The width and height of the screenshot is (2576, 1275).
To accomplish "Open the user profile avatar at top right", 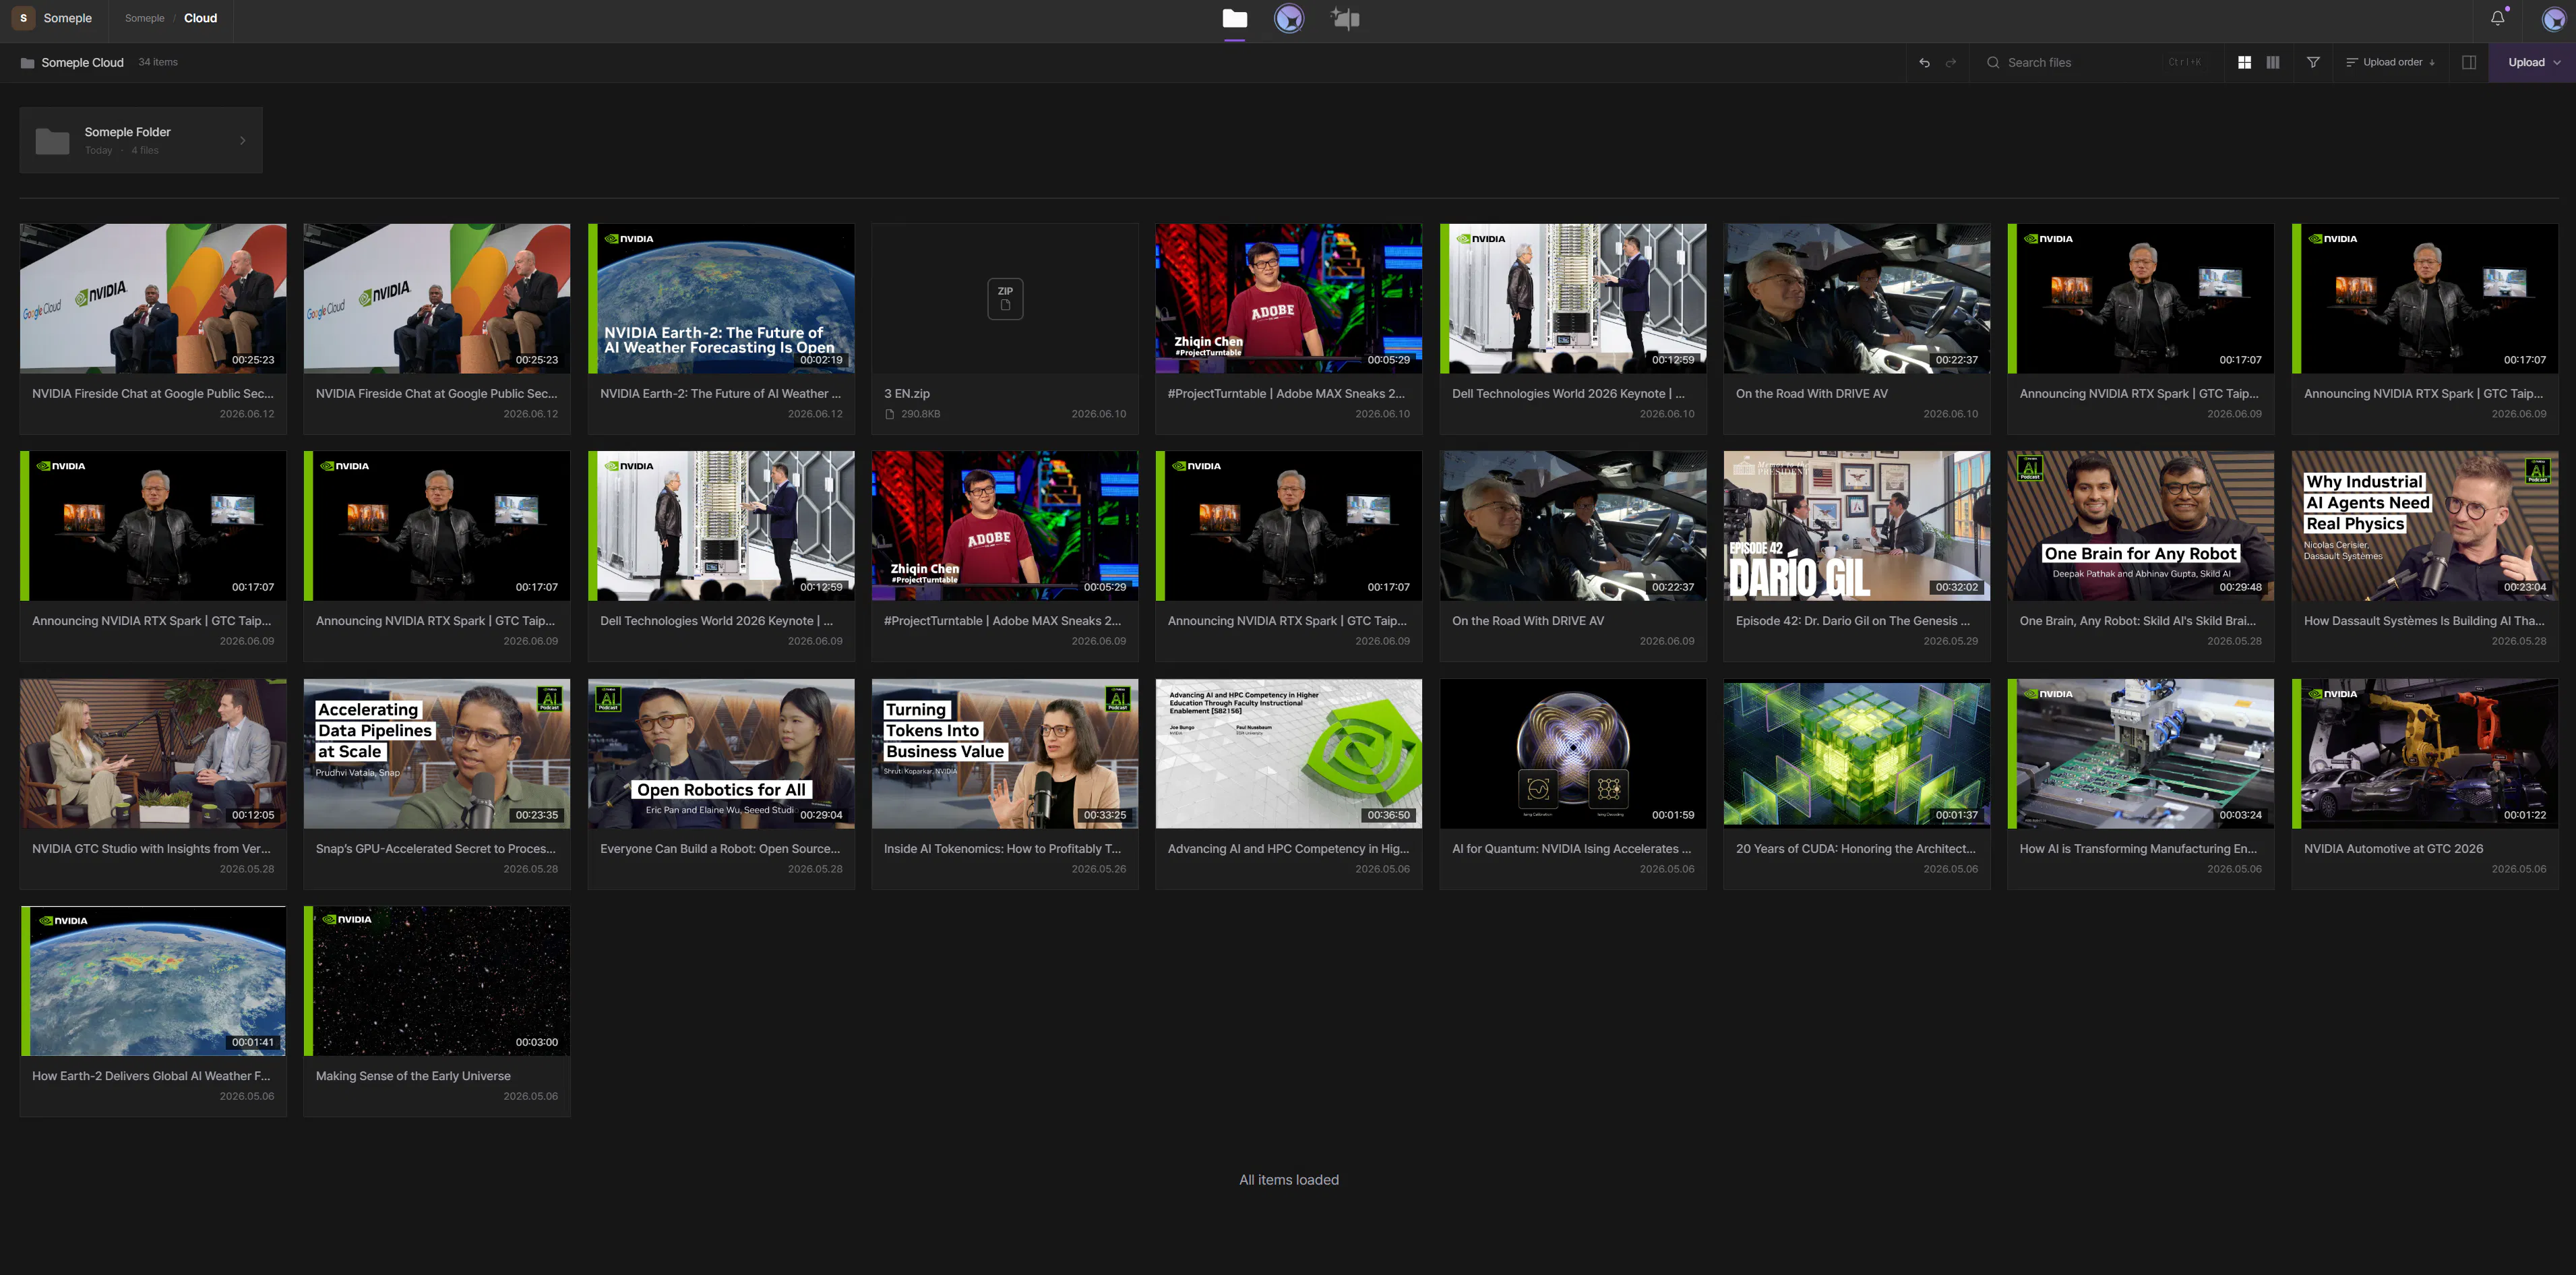I will [2553, 18].
